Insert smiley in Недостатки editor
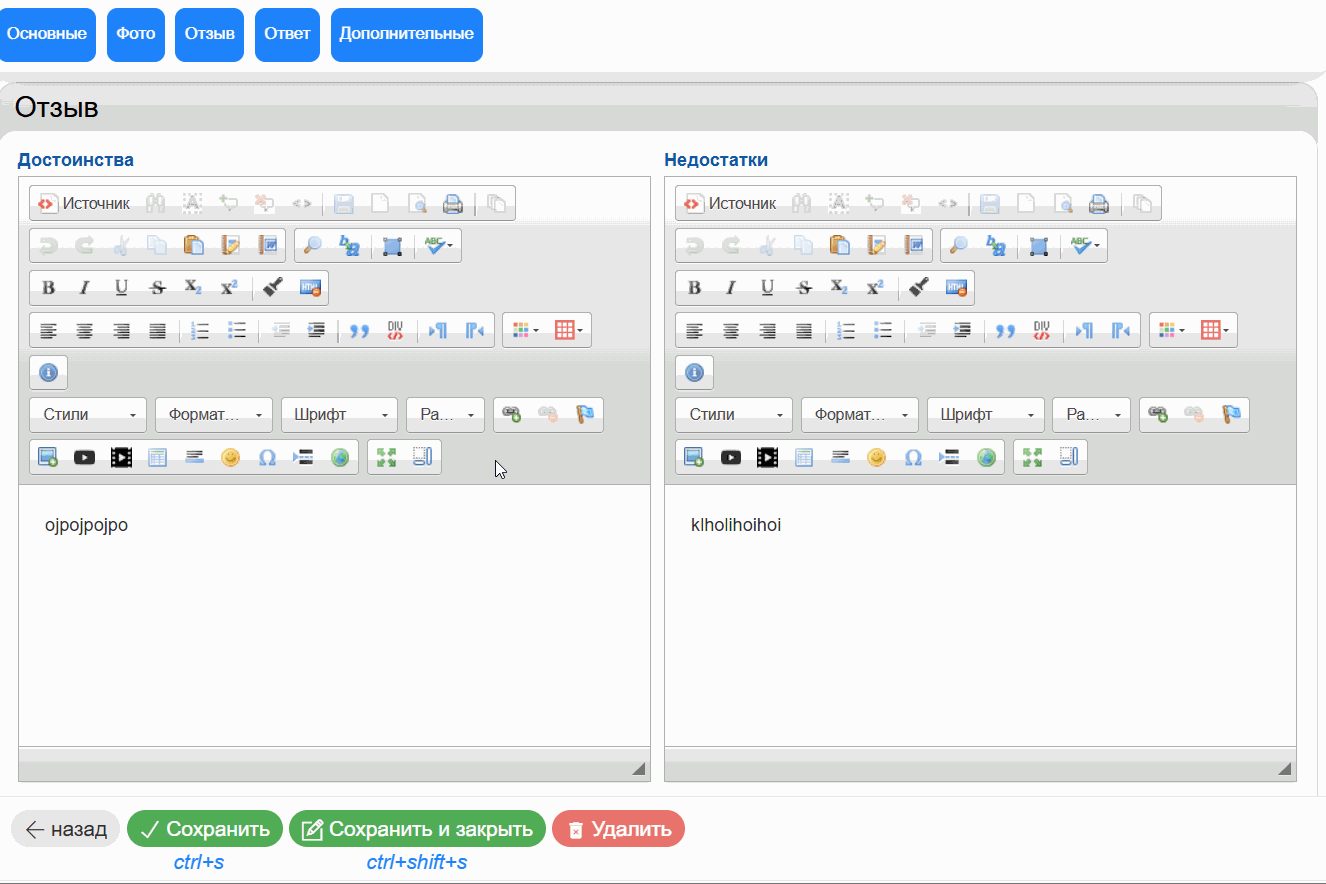 coord(876,457)
